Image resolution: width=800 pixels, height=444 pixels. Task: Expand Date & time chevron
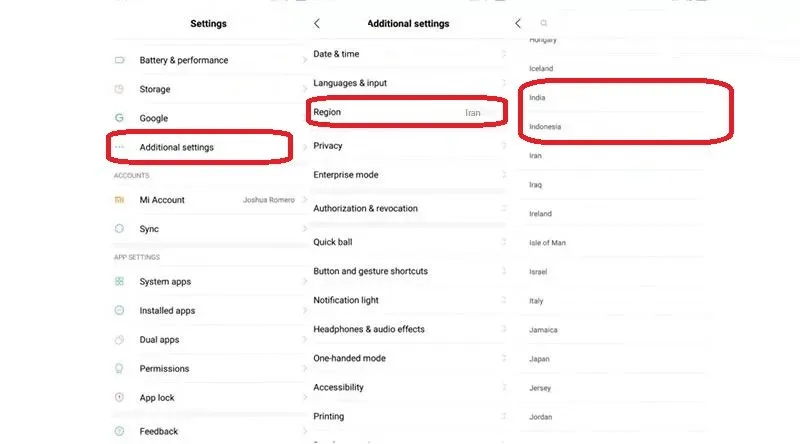[503, 54]
